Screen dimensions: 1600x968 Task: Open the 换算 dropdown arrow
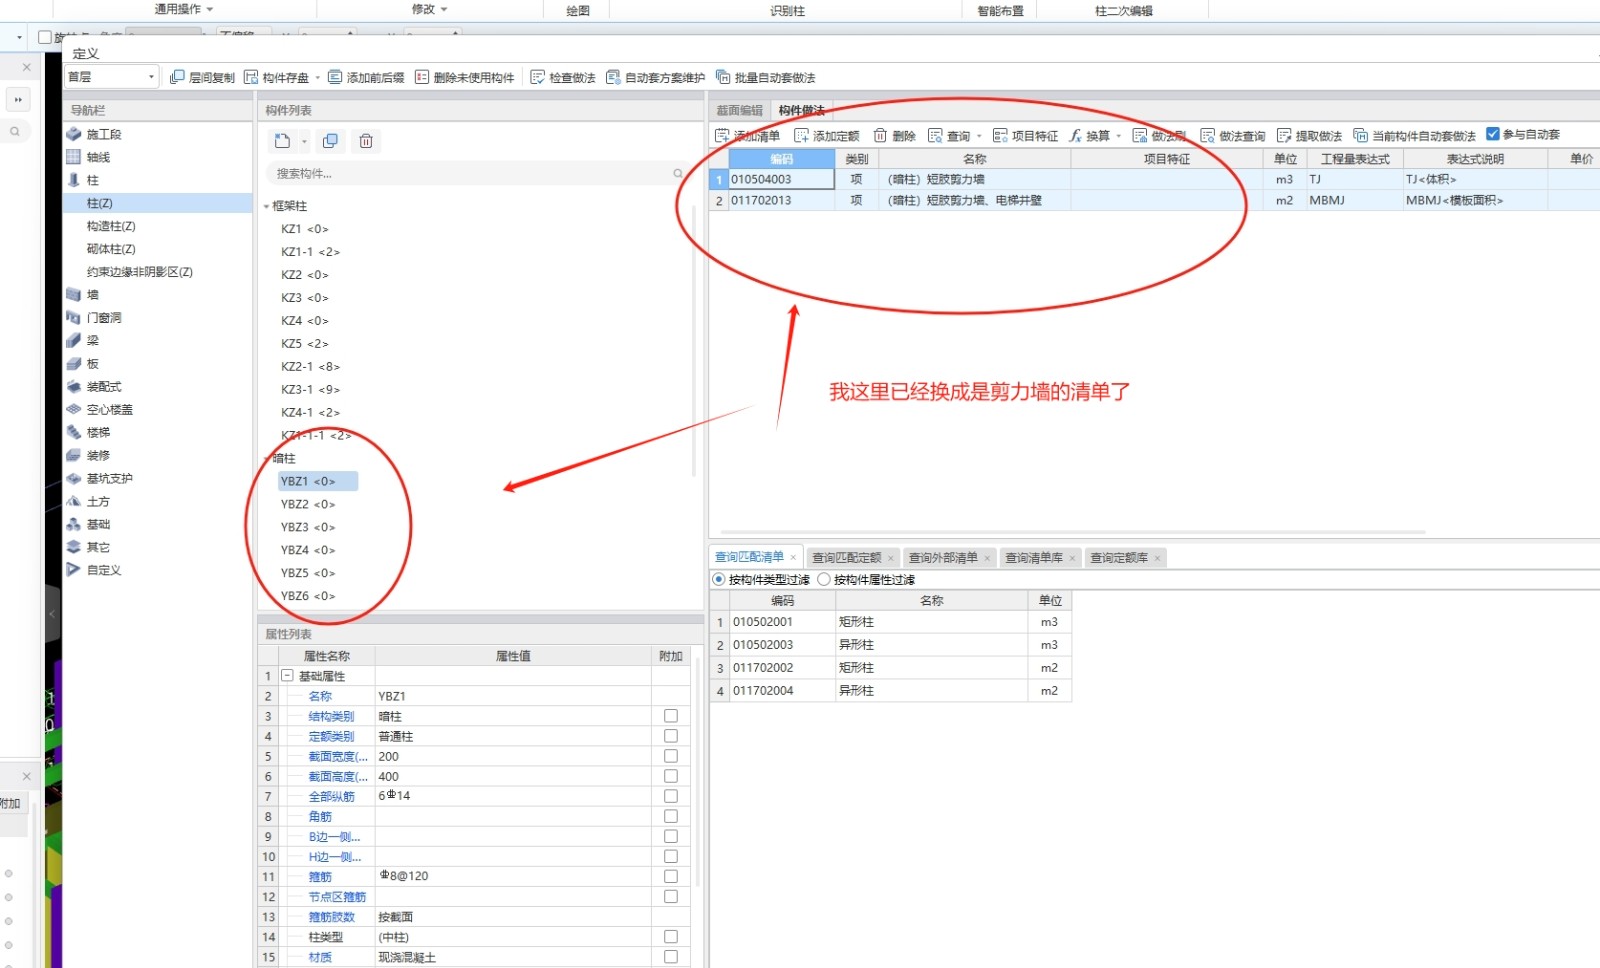(1119, 136)
